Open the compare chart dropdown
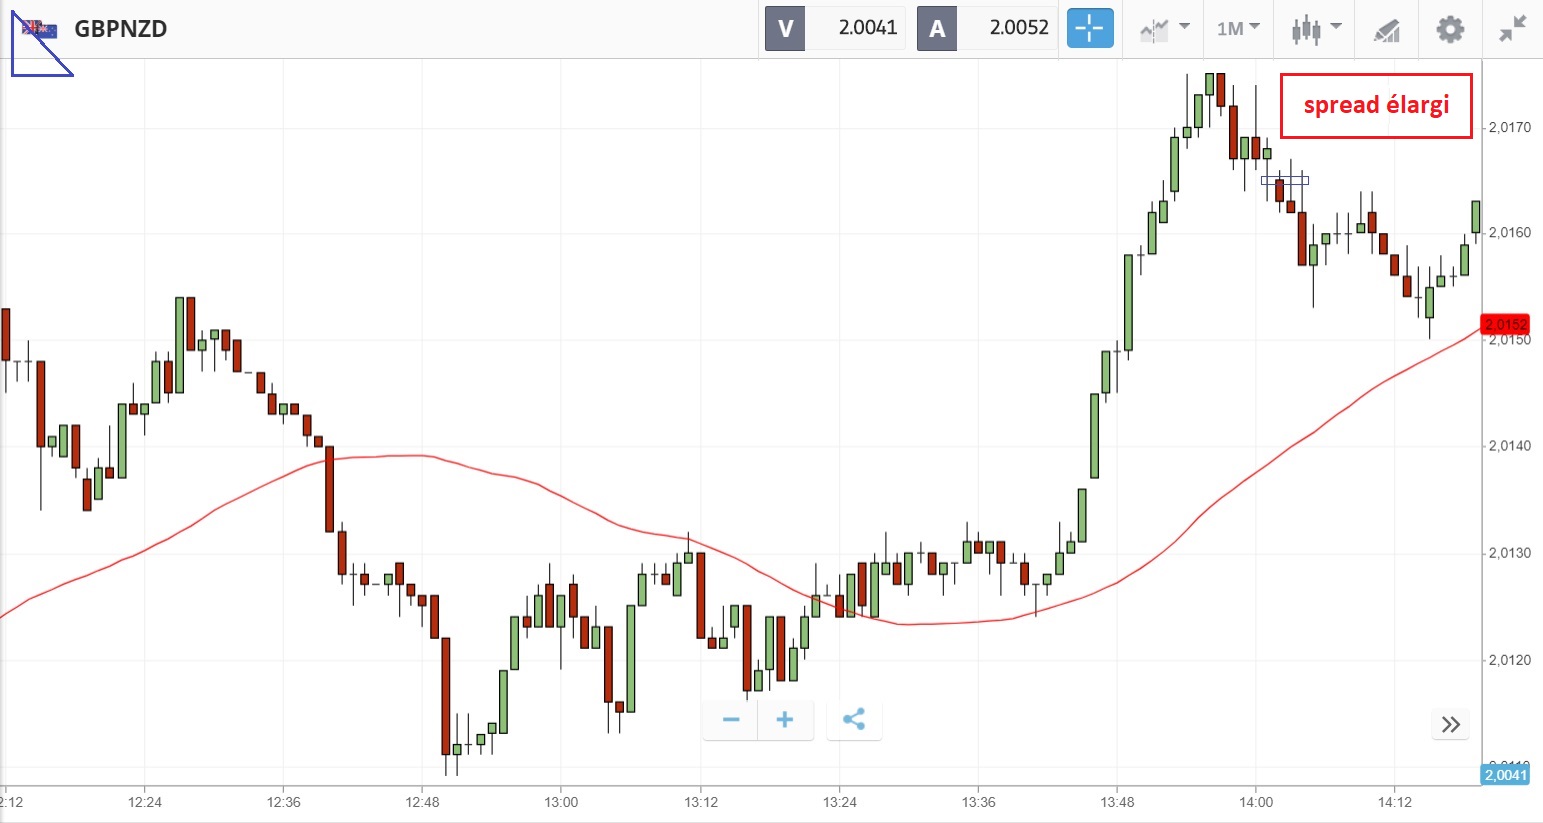 tap(1164, 28)
